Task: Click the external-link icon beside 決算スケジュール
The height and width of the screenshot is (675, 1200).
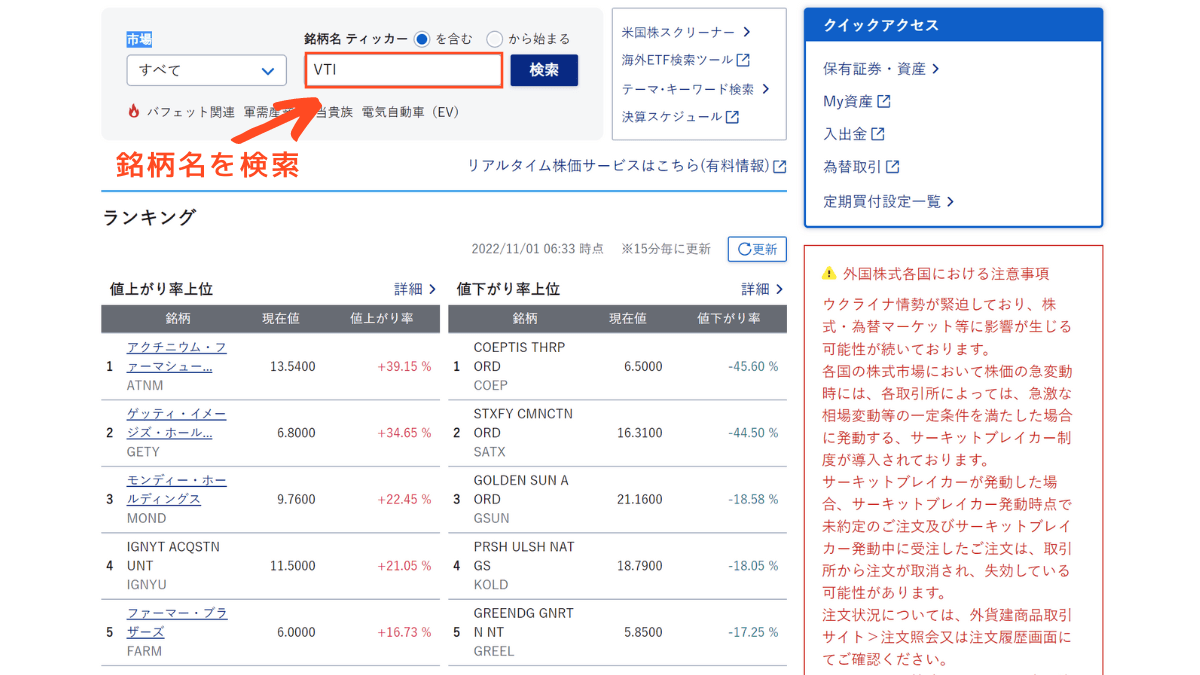Action: pos(732,117)
